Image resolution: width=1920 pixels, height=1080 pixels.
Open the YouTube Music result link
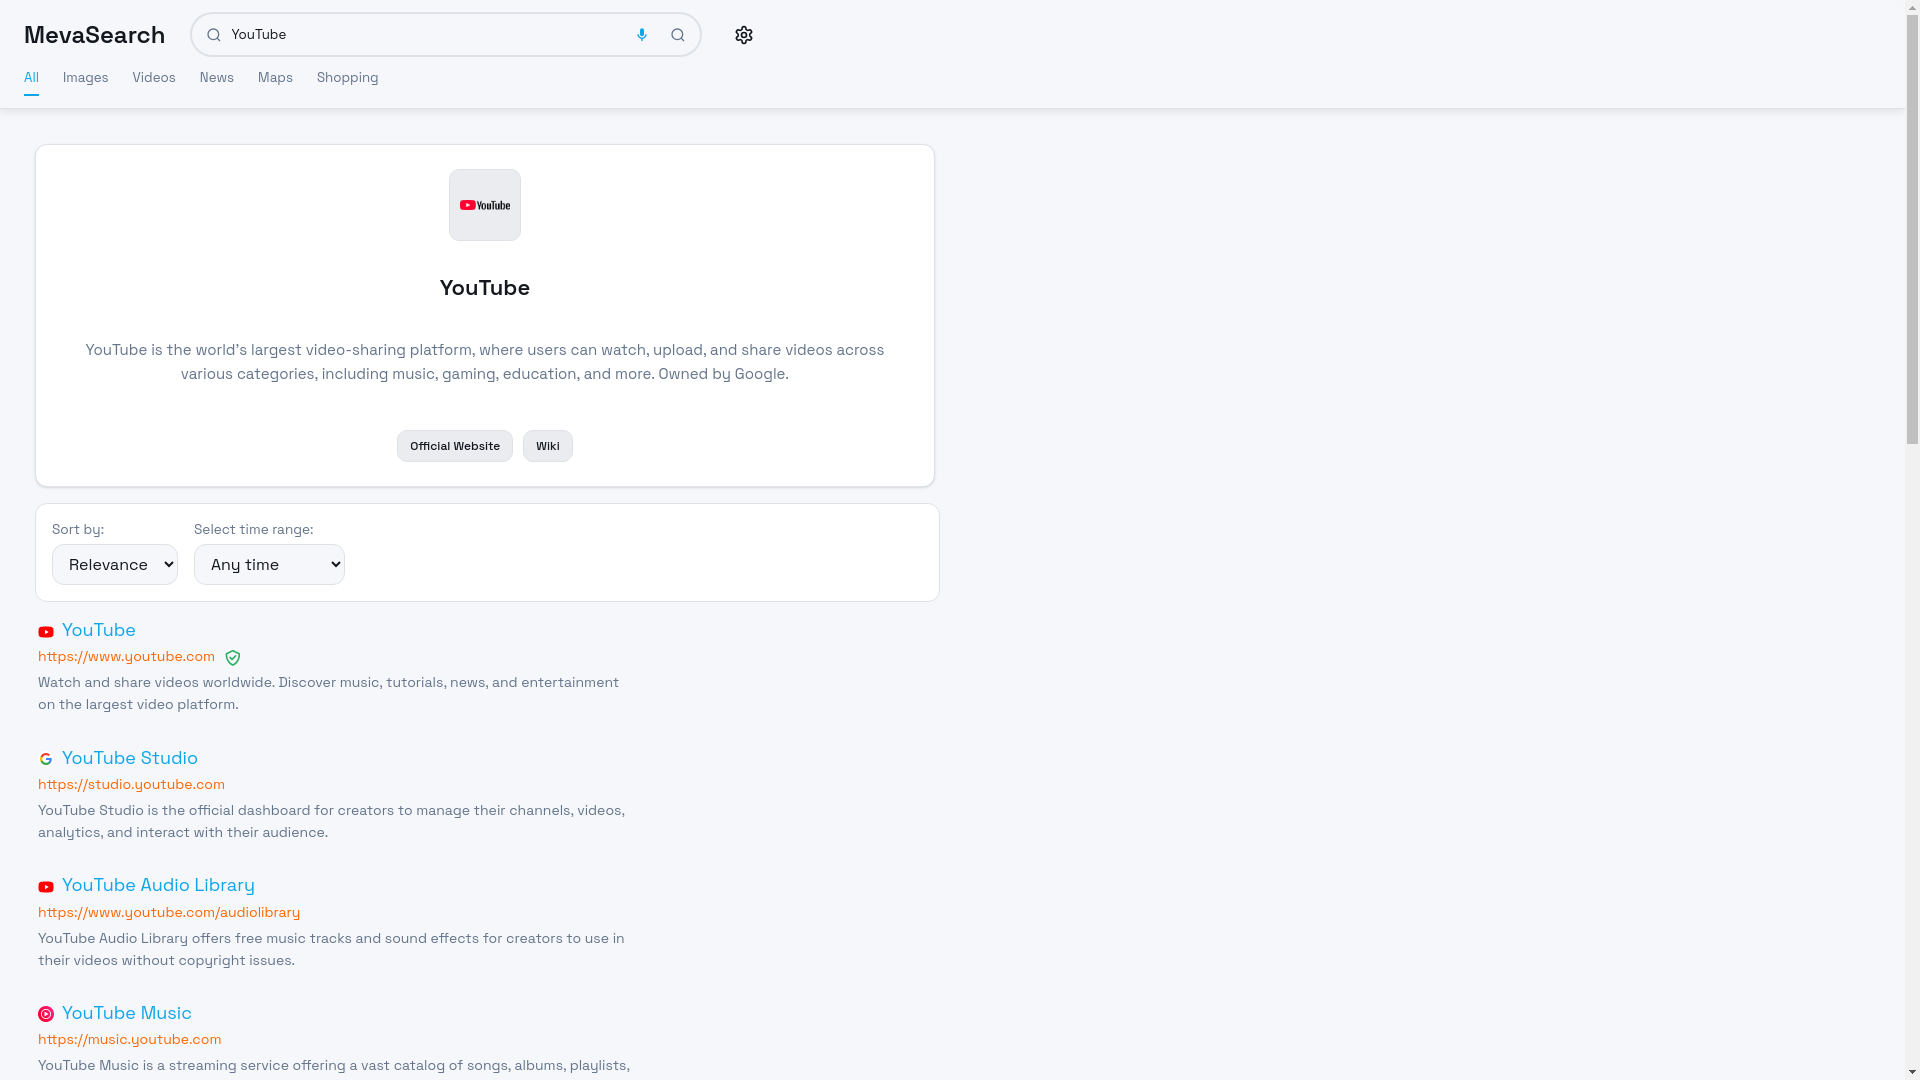[x=127, y=1013]
